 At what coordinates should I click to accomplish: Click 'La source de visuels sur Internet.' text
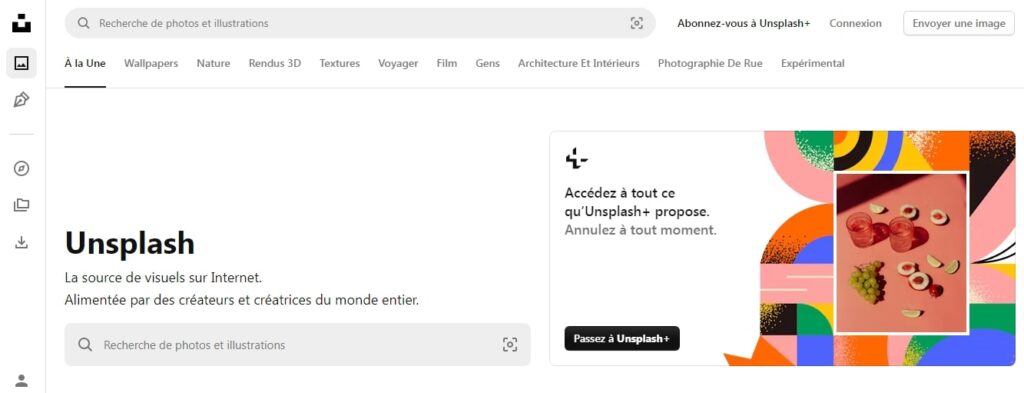click(x=163, y=277)
